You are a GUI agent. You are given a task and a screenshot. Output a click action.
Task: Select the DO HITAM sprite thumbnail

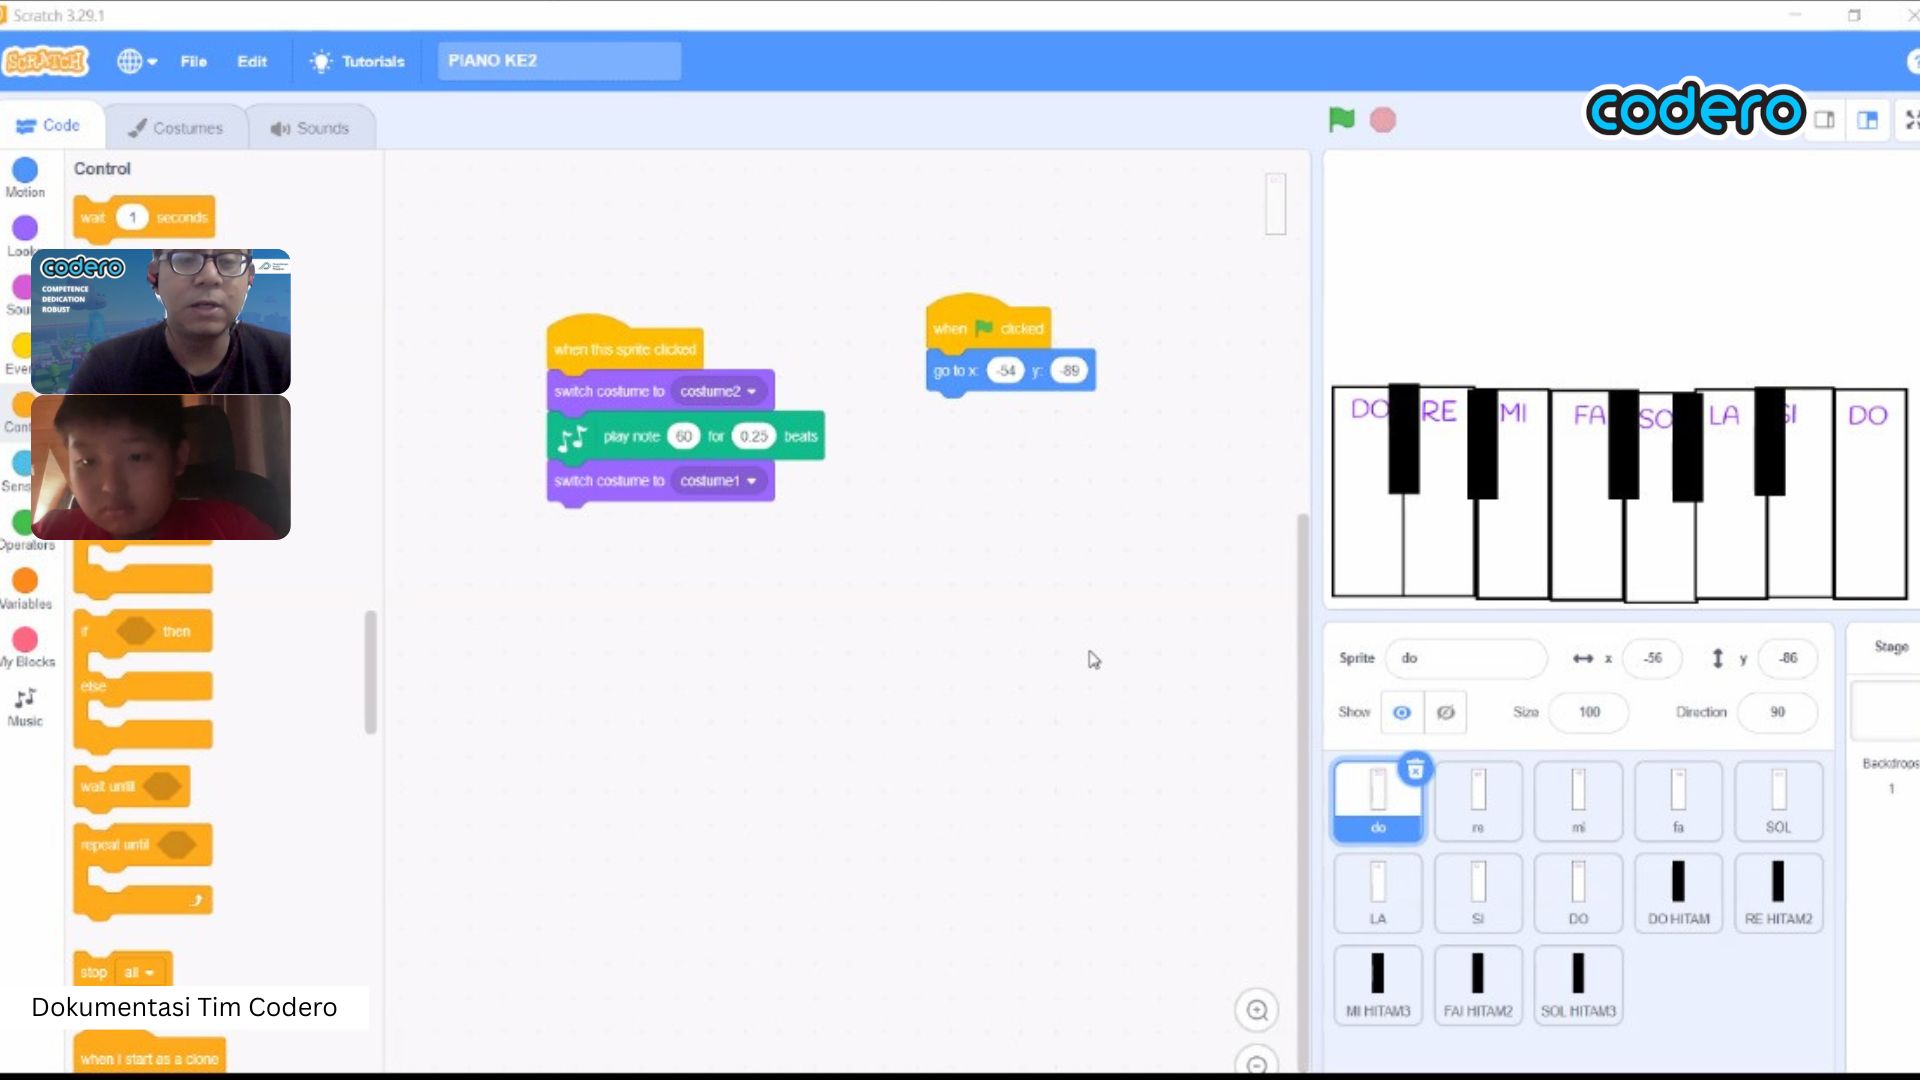1678,892
